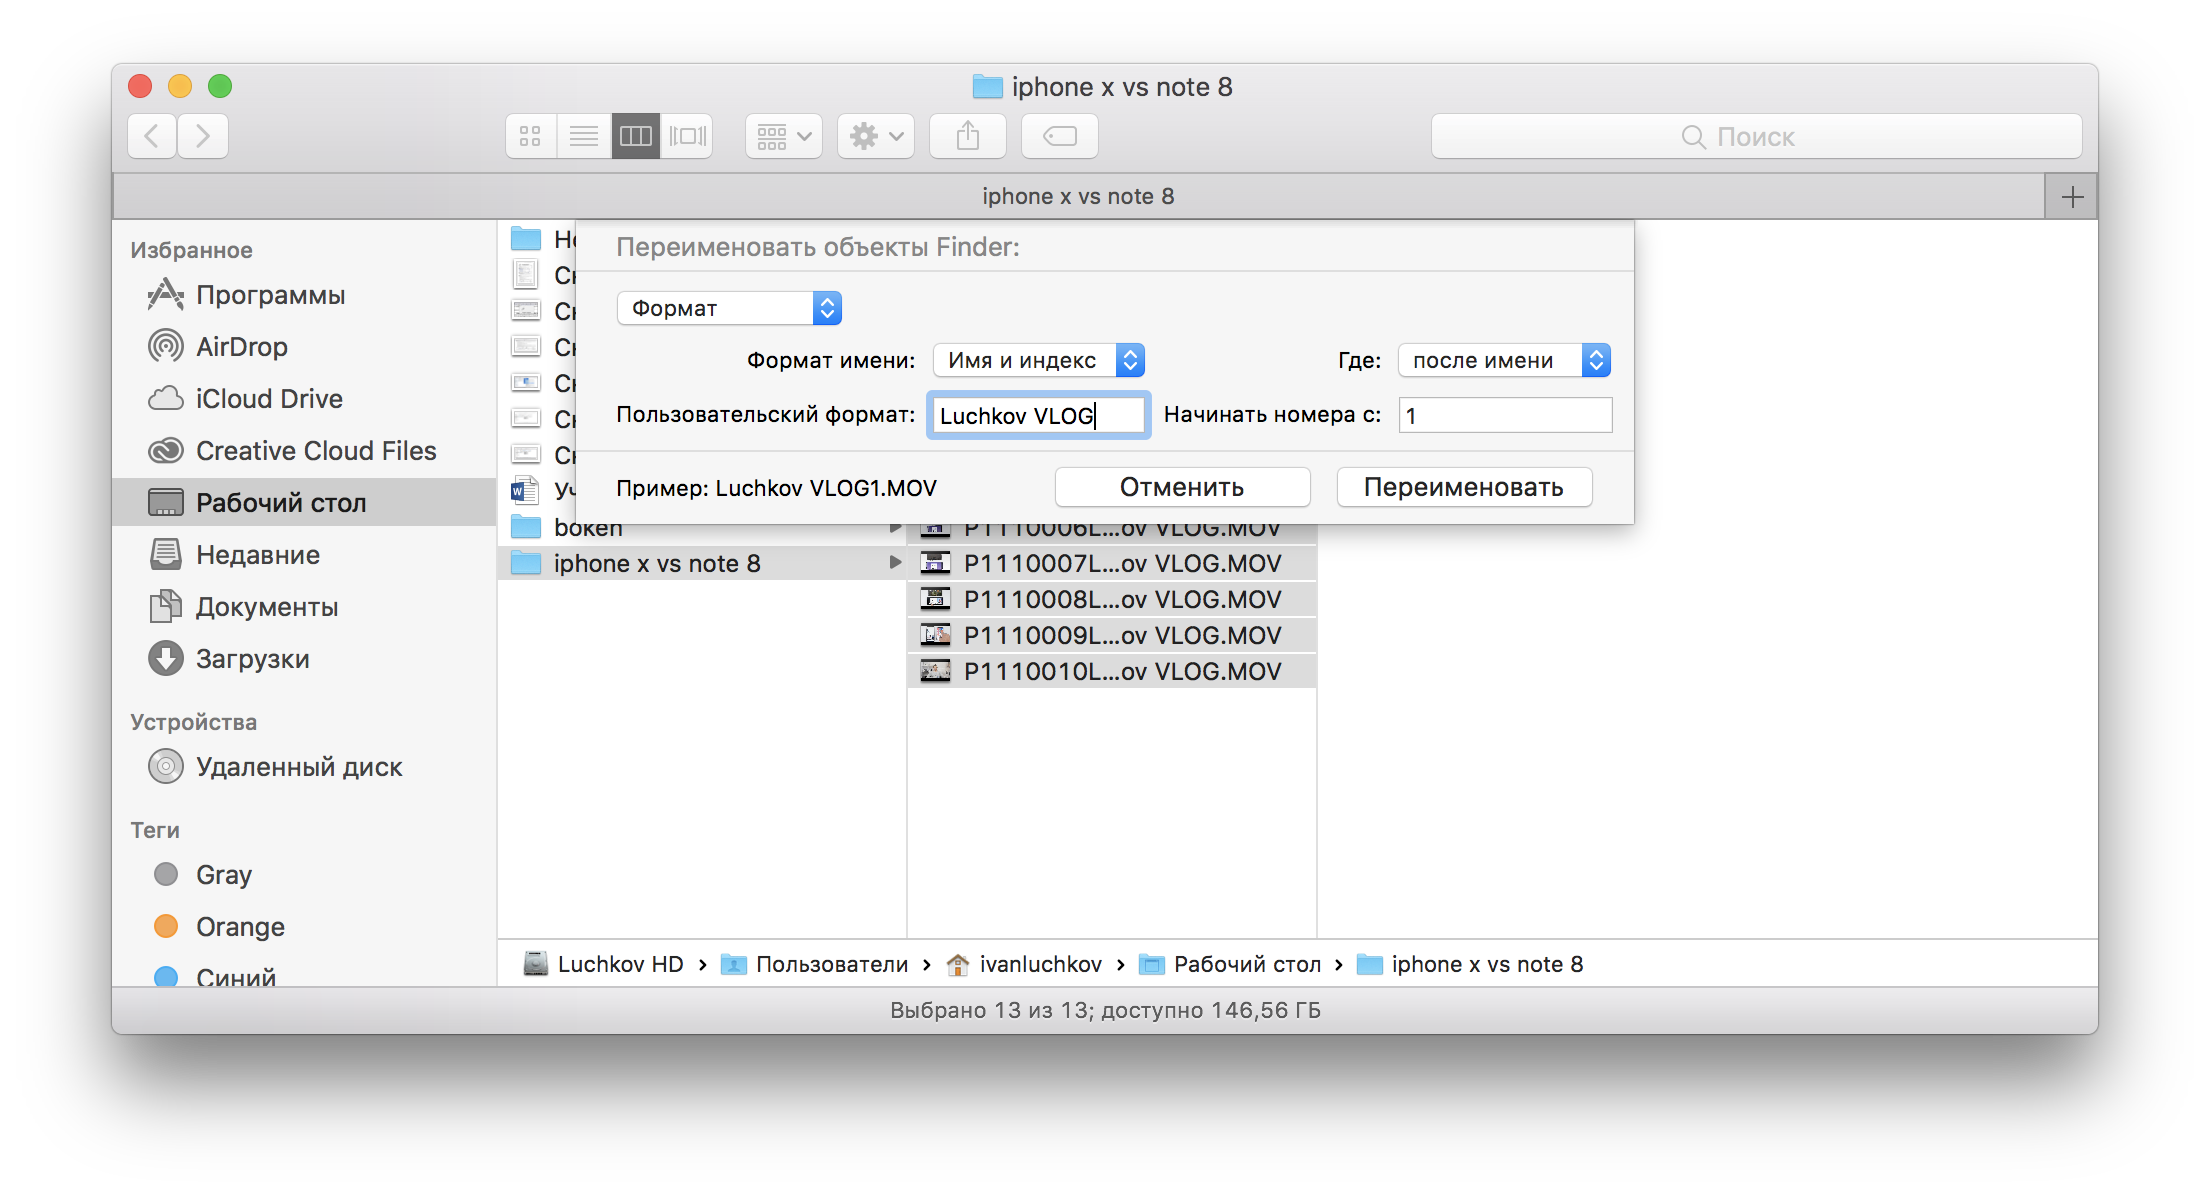Click the Избранное sidebar section header
Image resolution: width=2210 pixels, height=1194 pixels.
pos(192,250)
